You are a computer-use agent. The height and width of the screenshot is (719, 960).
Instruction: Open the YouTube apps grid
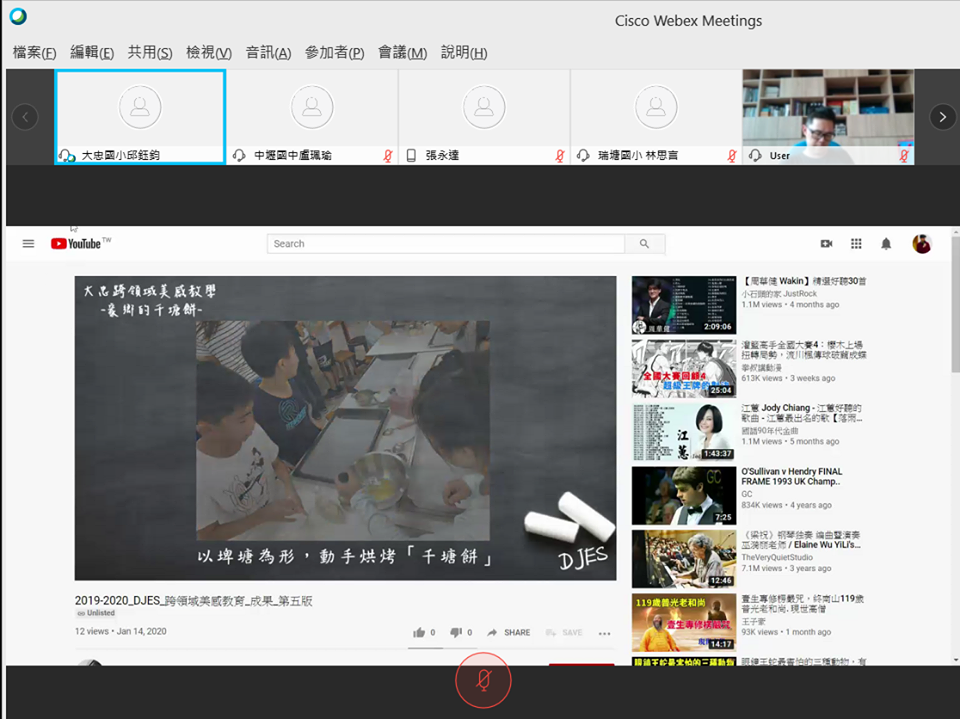pyautogui.click(x=856, y=244)
